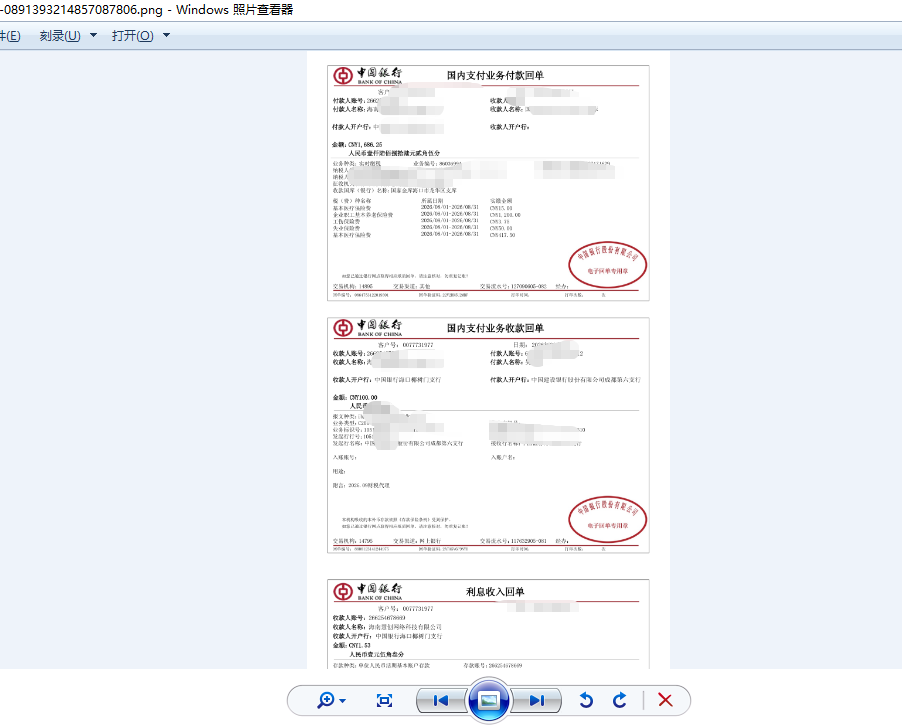Image resolution: width=902 pixels, height=725 pixels.
Task: Open the 刻录(U) menu
Action: pos(60,36)
